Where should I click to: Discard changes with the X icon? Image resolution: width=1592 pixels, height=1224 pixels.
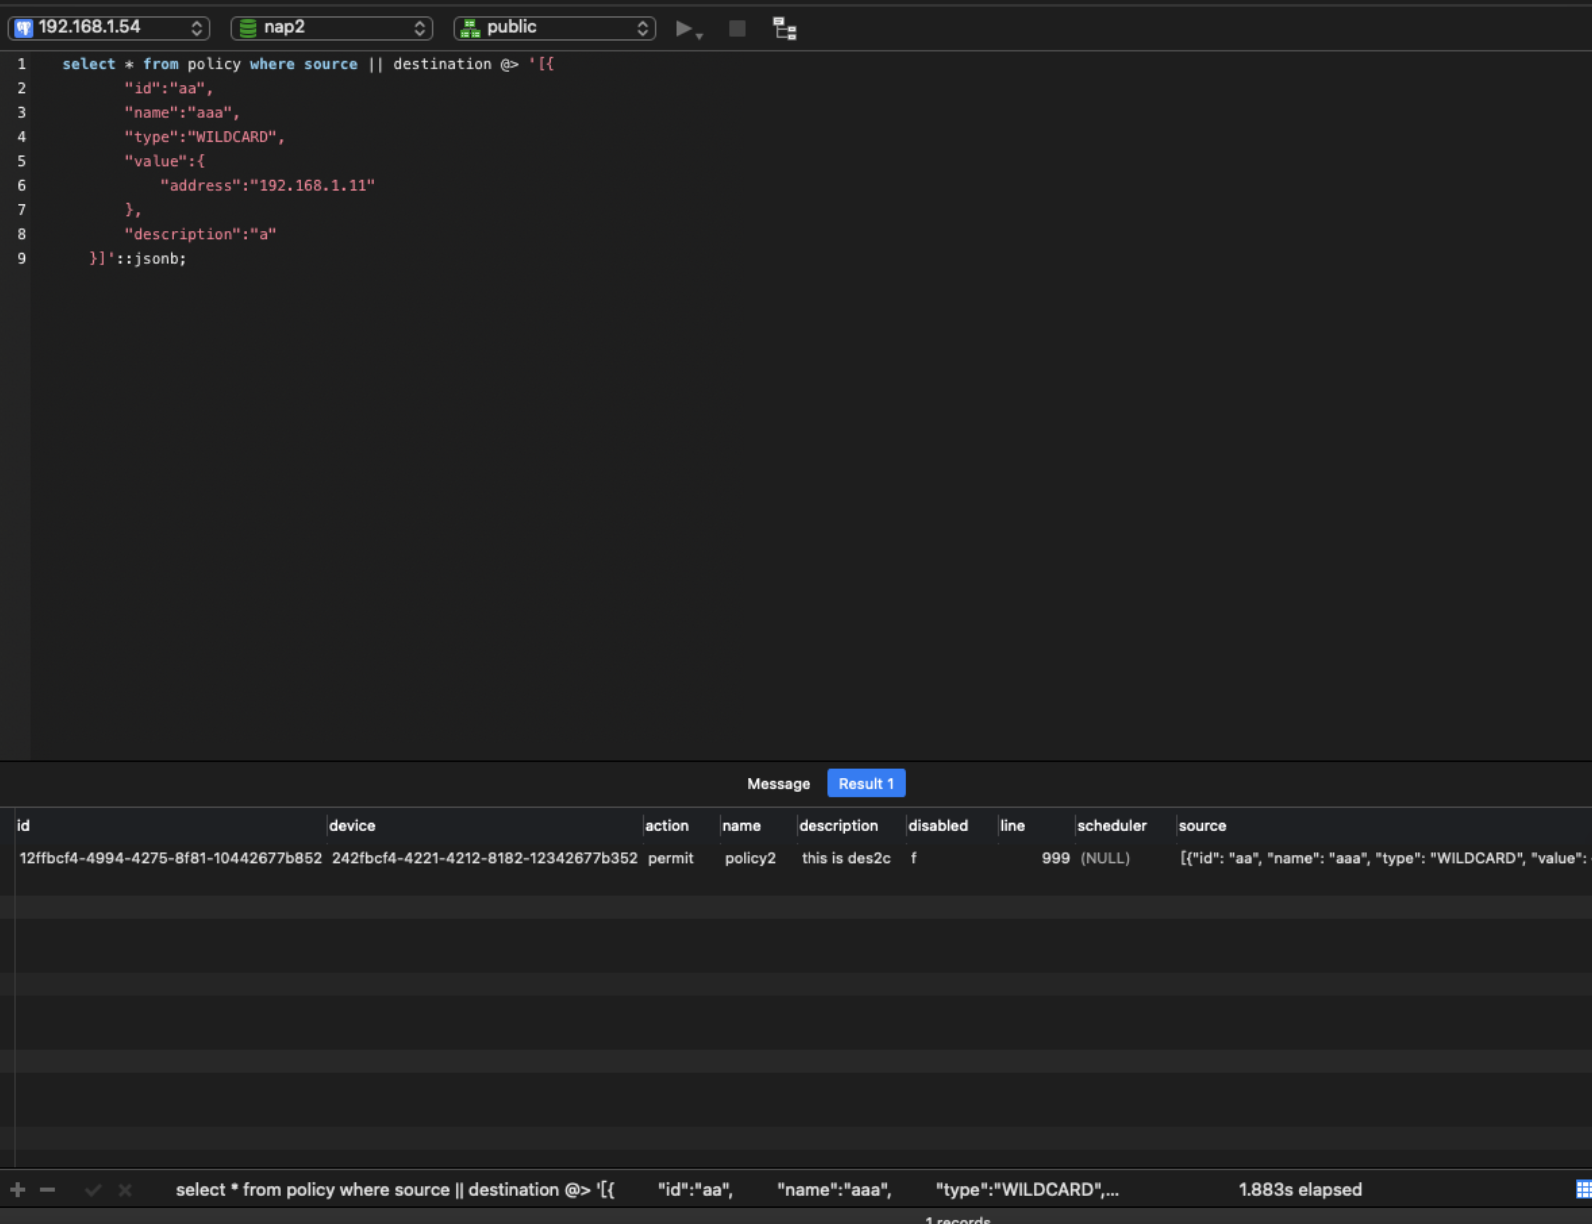pos(125,1190)
